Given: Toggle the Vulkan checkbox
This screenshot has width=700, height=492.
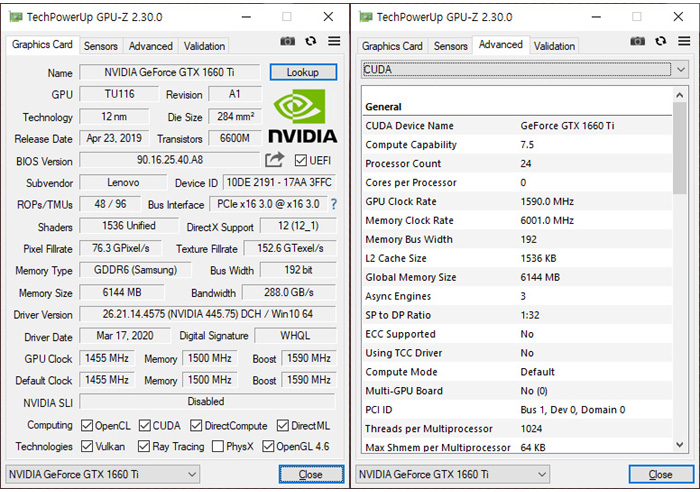Looking at the screenshot, I should click(87, 446).
